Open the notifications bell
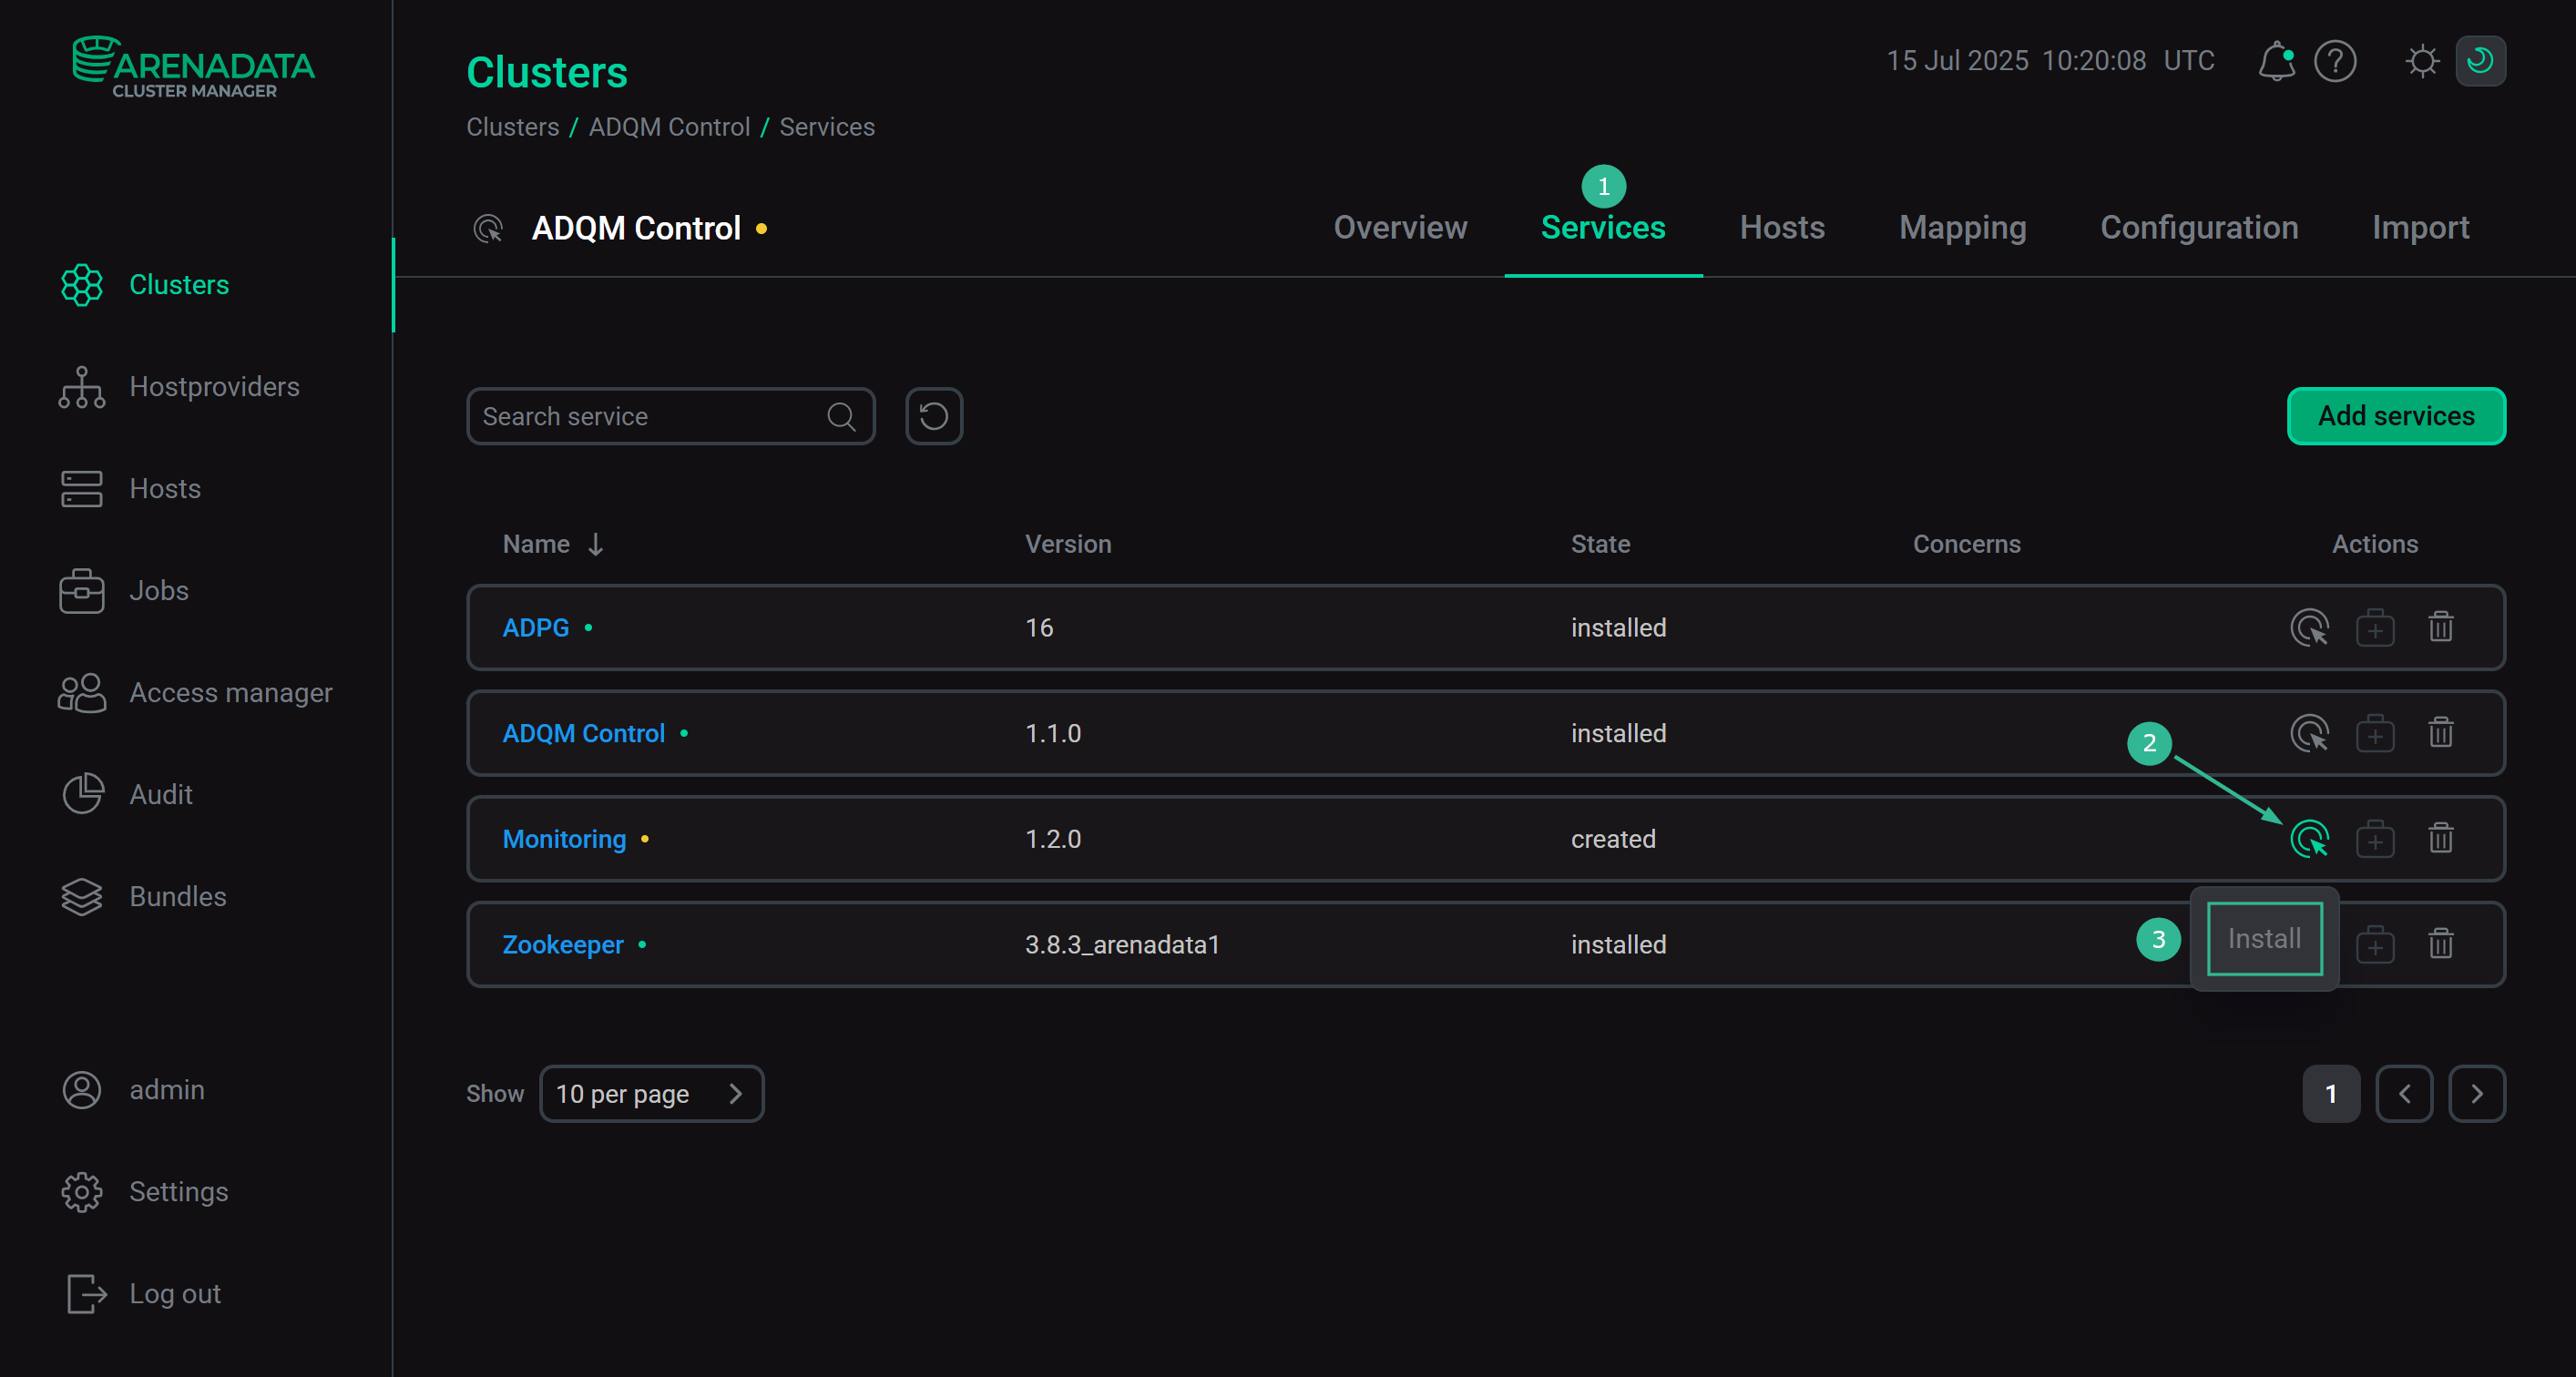 click(x=2275, y=61)
